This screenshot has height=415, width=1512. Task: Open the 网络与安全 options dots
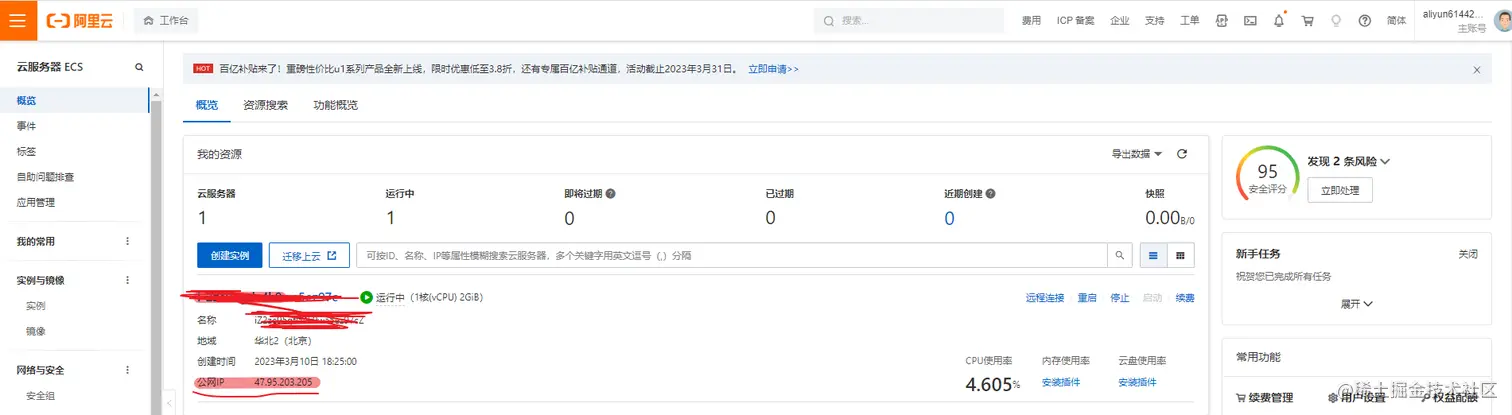tap(127, 370)
